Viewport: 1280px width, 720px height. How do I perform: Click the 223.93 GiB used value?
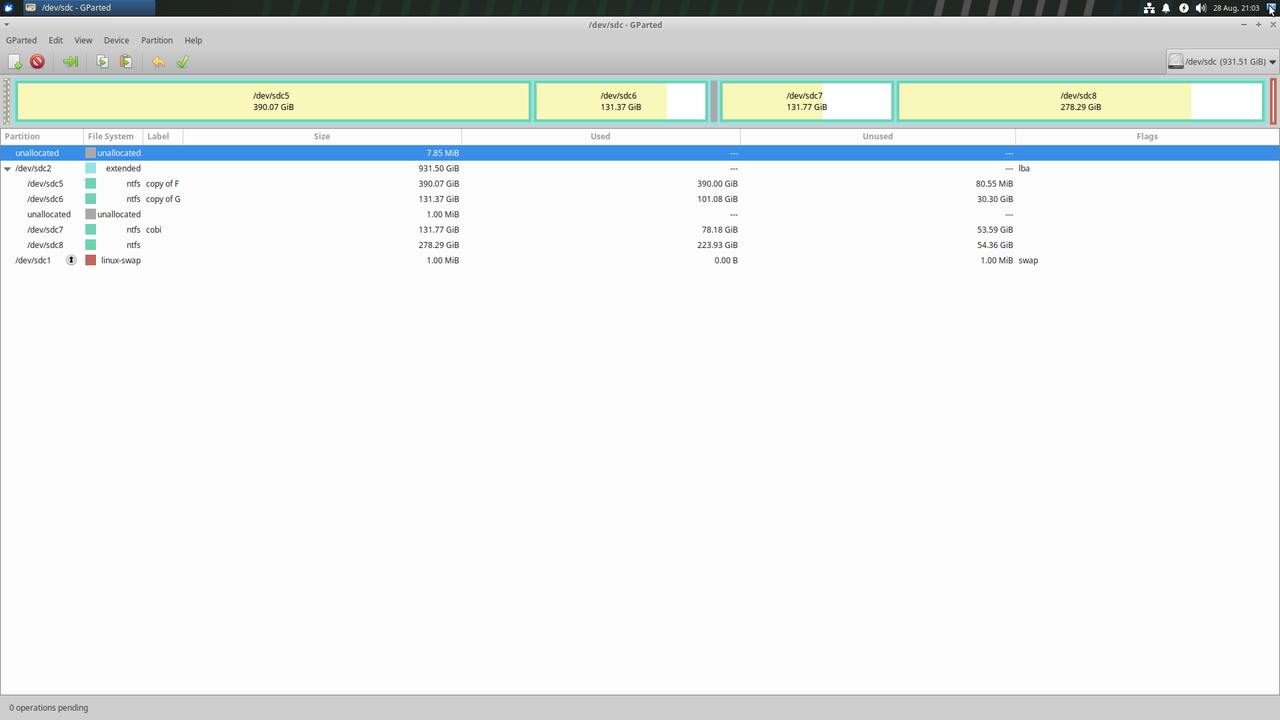717,245
